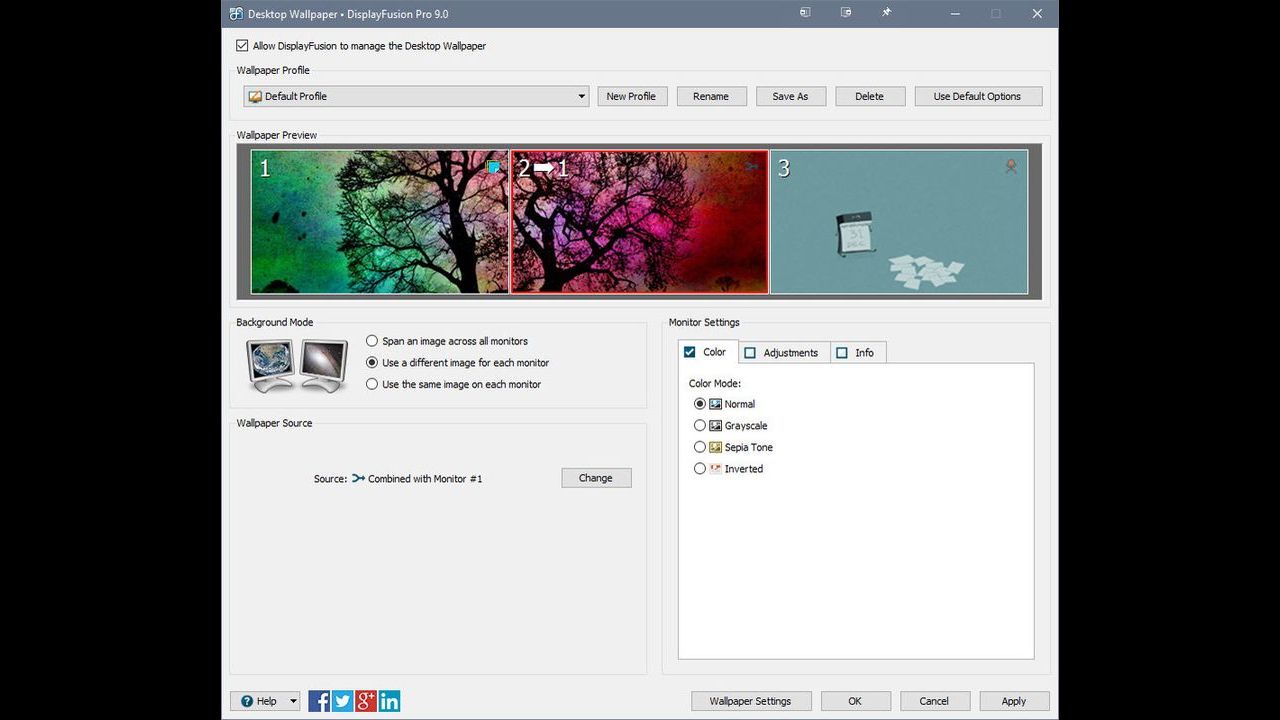Click the Cancel button
Screen dimensions: 1280x720
click(x=934, y=701)
